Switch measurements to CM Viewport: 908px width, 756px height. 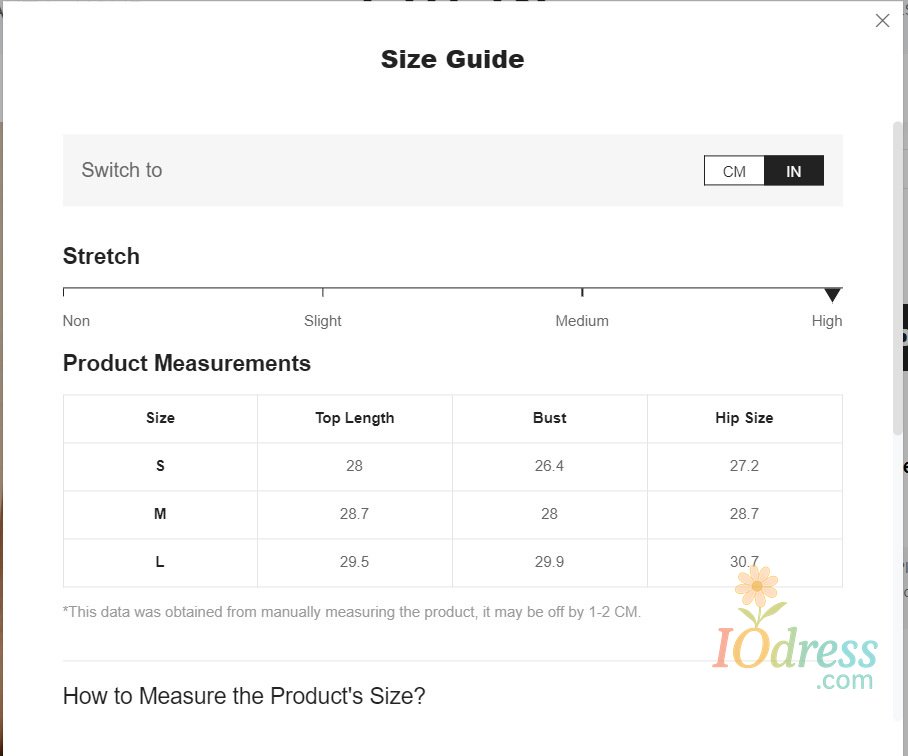[x=734, y=171]
